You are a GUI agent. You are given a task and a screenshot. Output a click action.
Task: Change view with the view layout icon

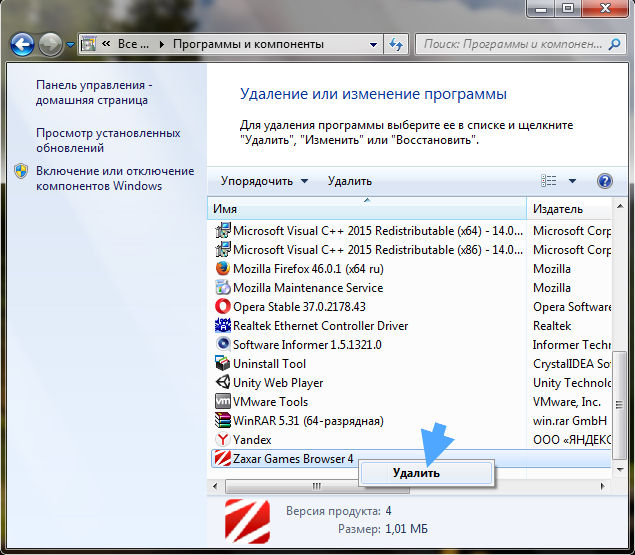548,181
